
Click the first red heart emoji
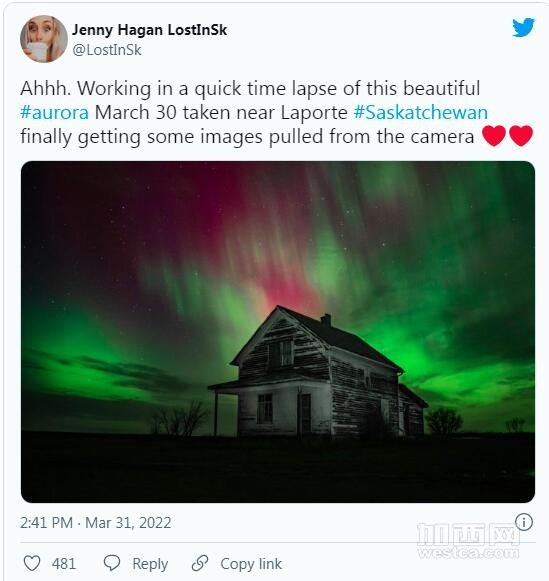[x=494, y=136]
